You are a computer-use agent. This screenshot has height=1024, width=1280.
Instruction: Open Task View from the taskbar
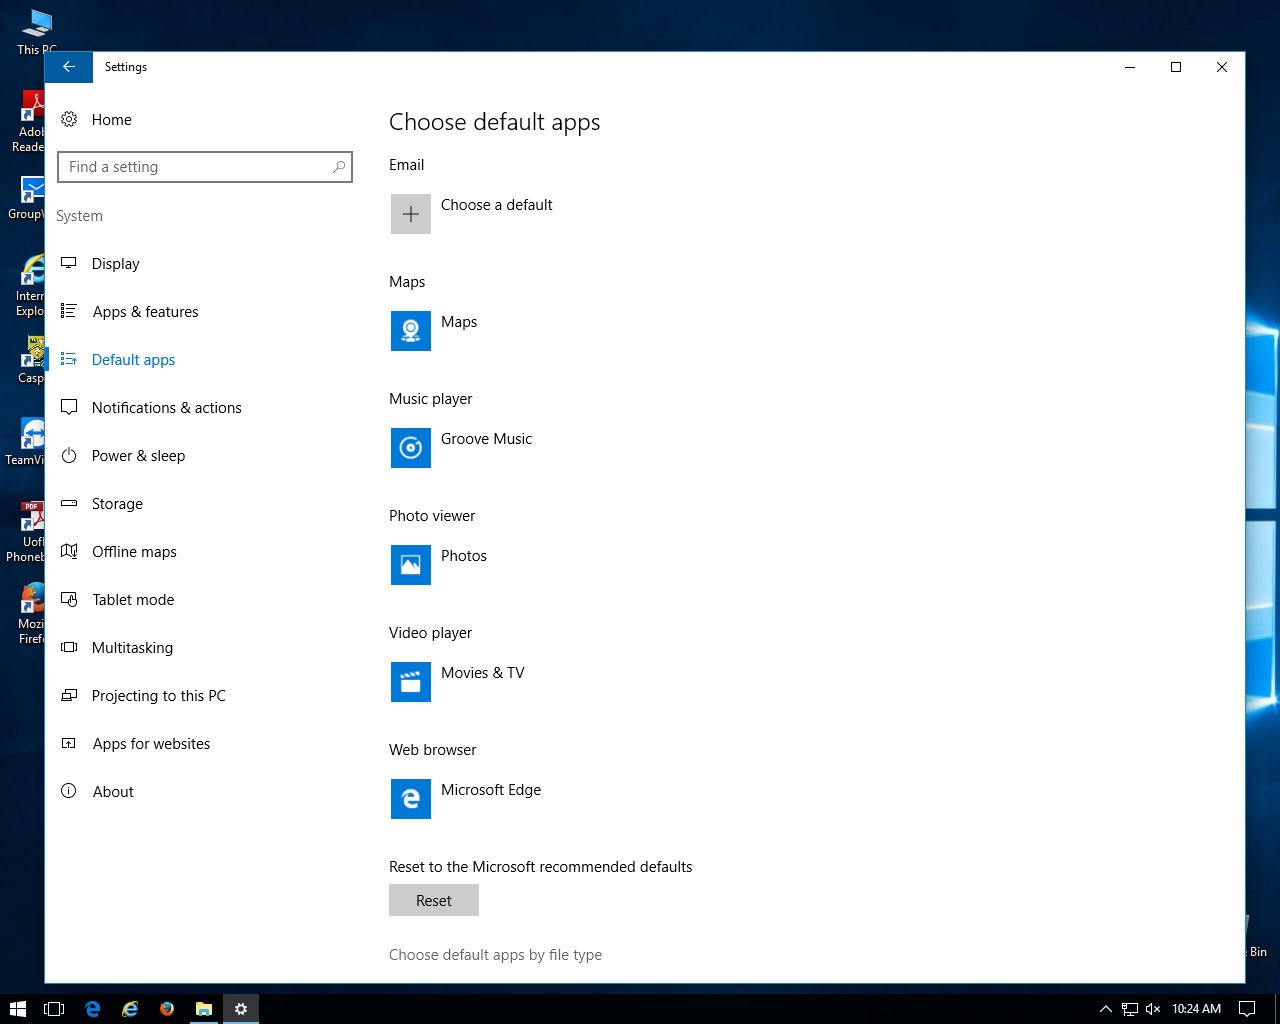(x=54, y=1009)
